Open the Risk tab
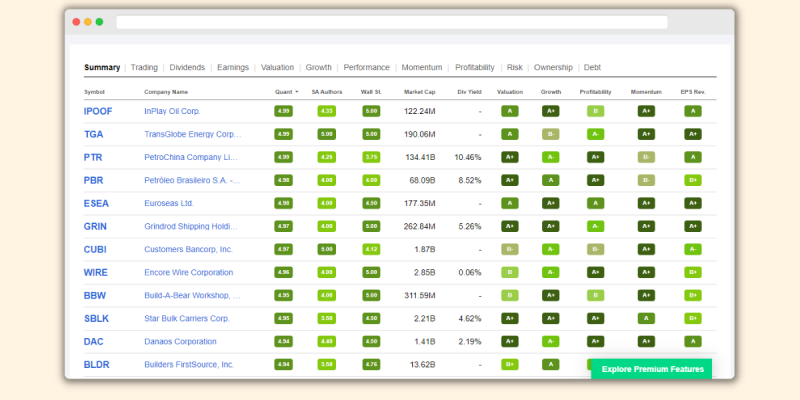The image size is (800, 400). (514, 67)
